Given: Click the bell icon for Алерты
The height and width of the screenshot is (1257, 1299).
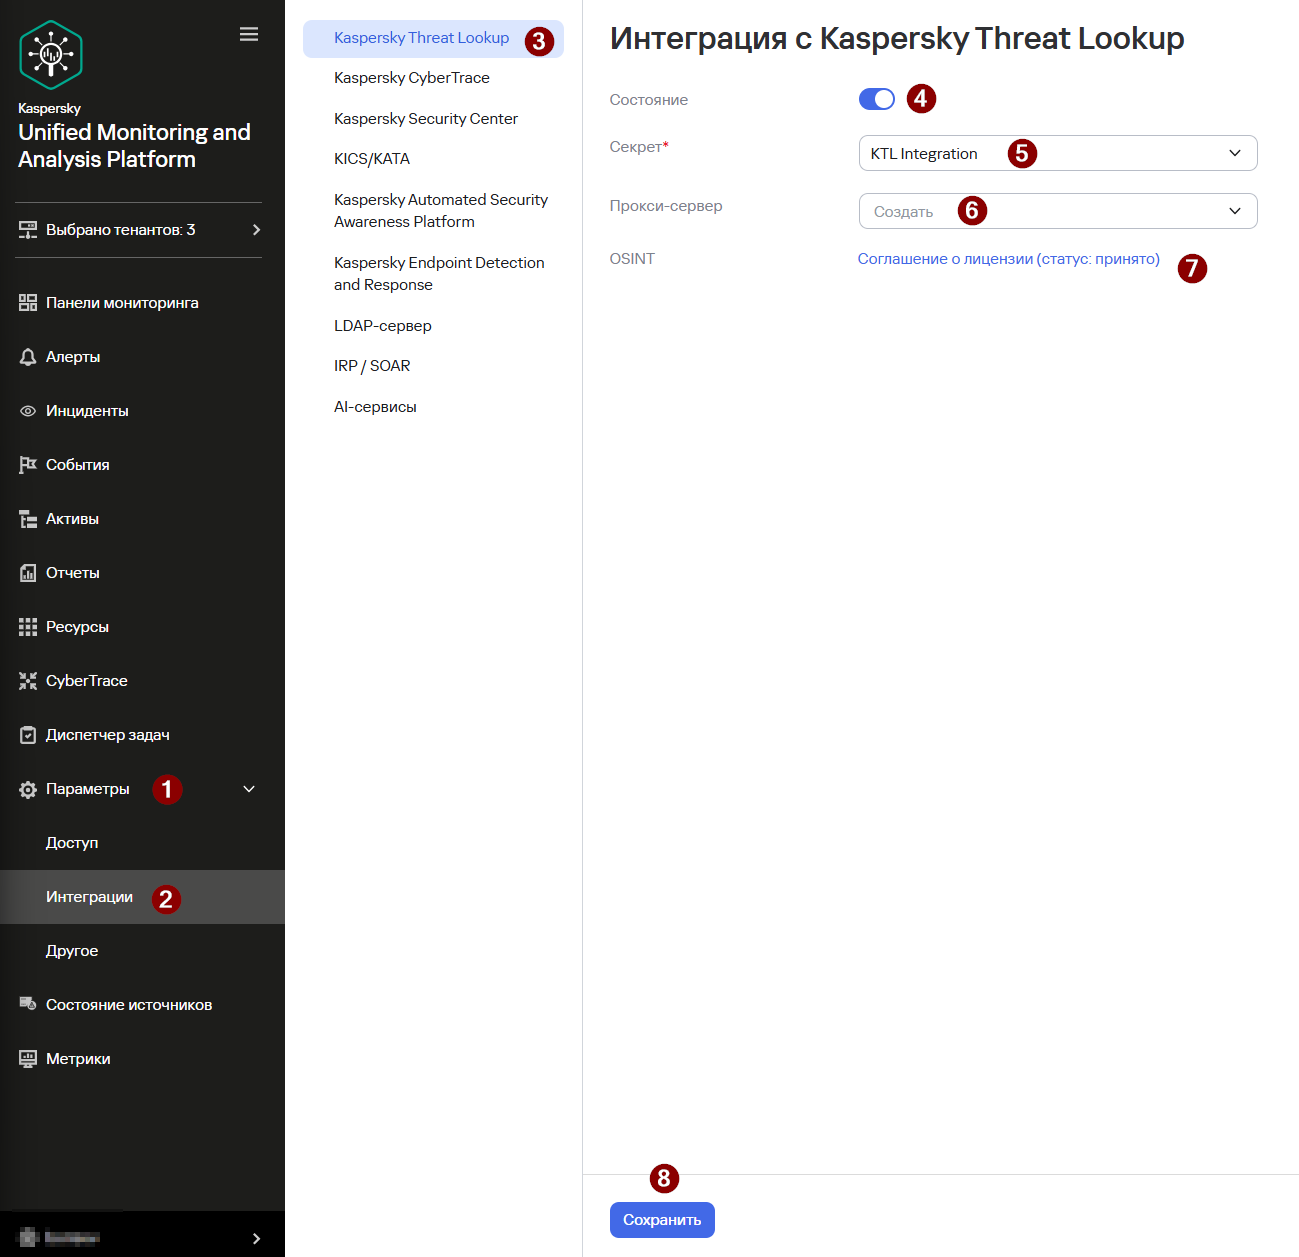Looking at the screenshot, I should [28, 357].
